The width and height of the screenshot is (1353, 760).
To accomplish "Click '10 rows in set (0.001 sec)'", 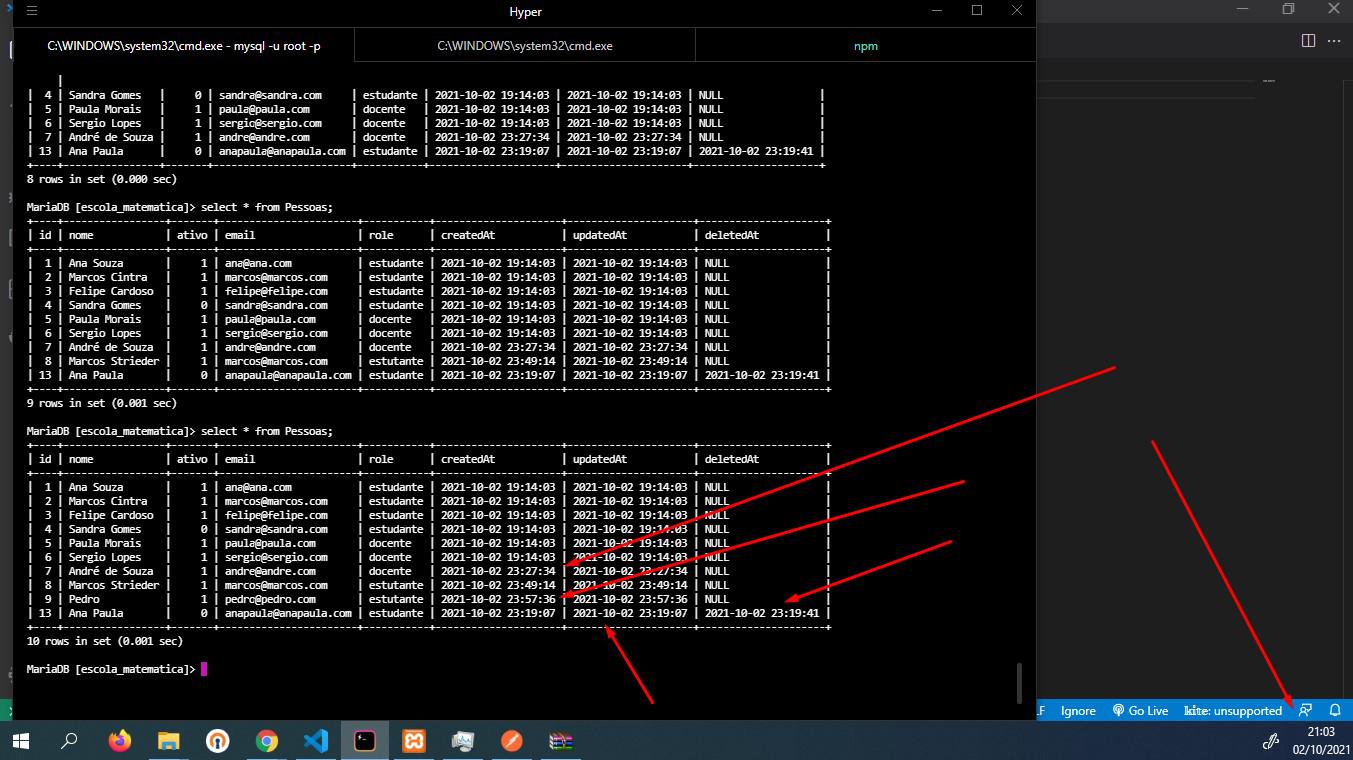I will [x=105, y=641].
